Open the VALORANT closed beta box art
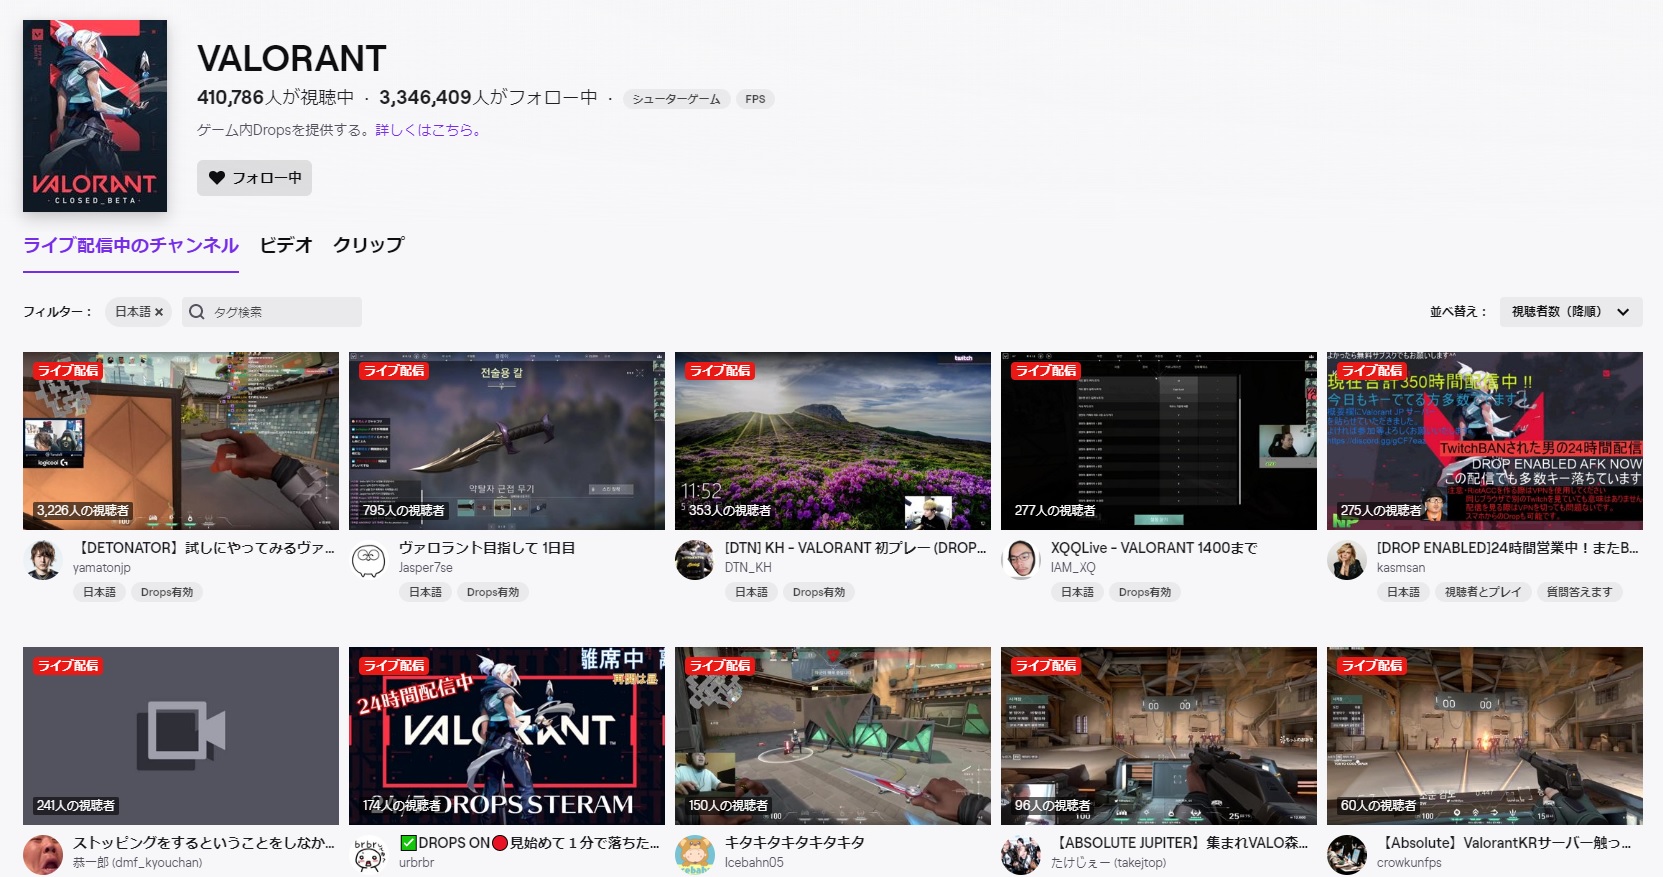Image resolution: width=1663 pixels, height=877 pixels. 95,116
